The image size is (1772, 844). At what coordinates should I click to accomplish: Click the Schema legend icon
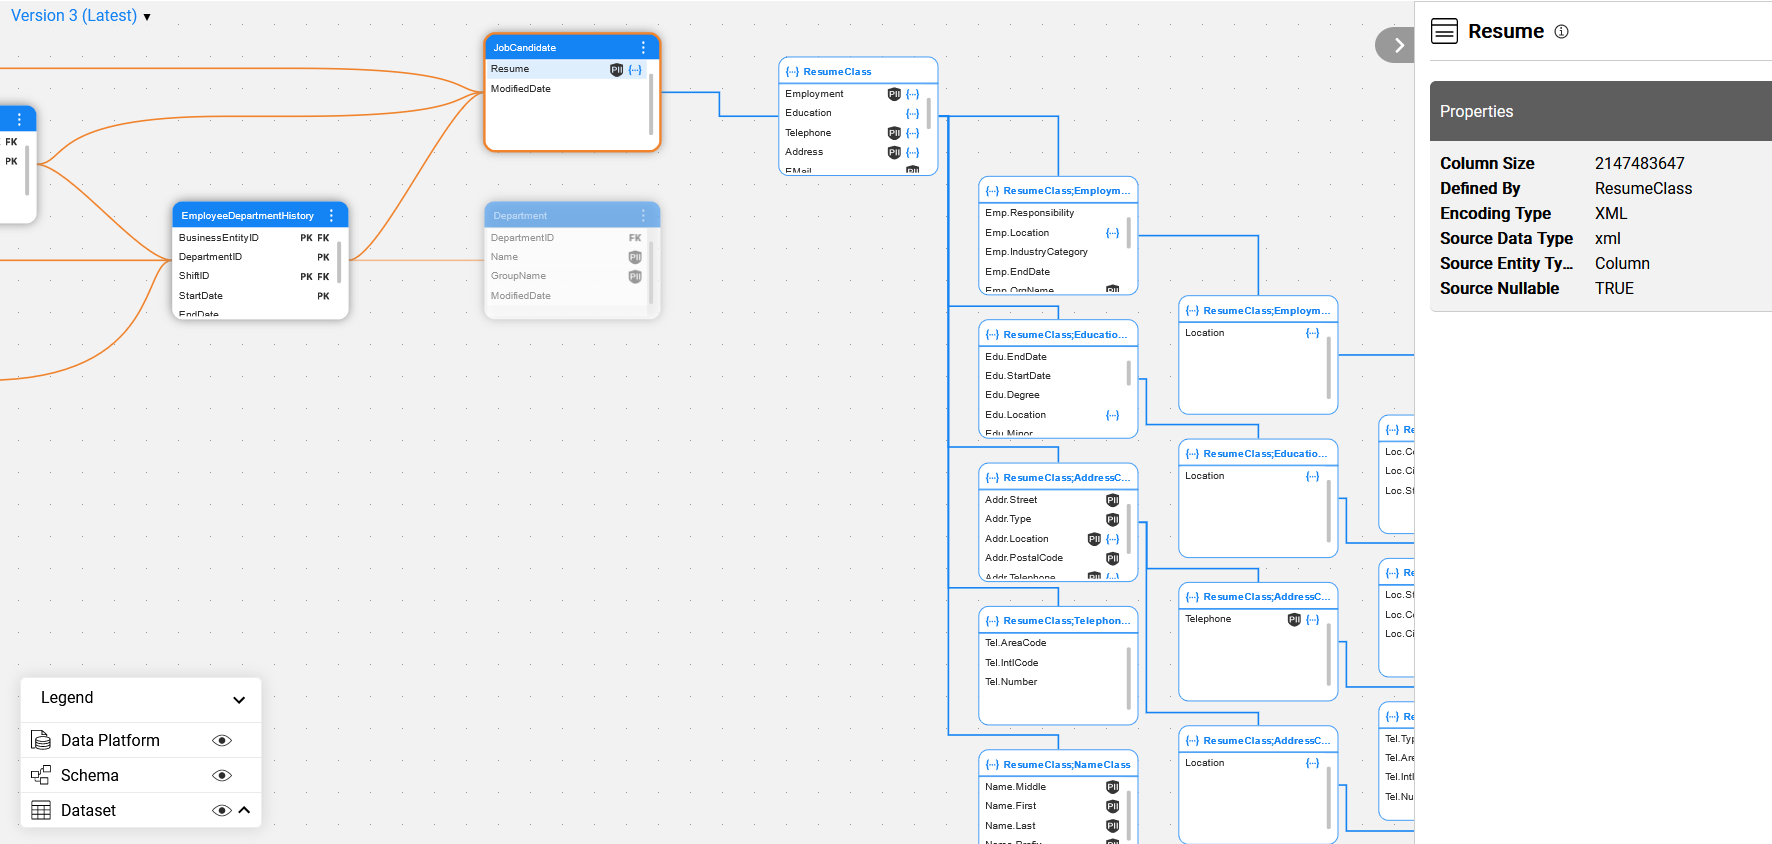coord(41,775)
